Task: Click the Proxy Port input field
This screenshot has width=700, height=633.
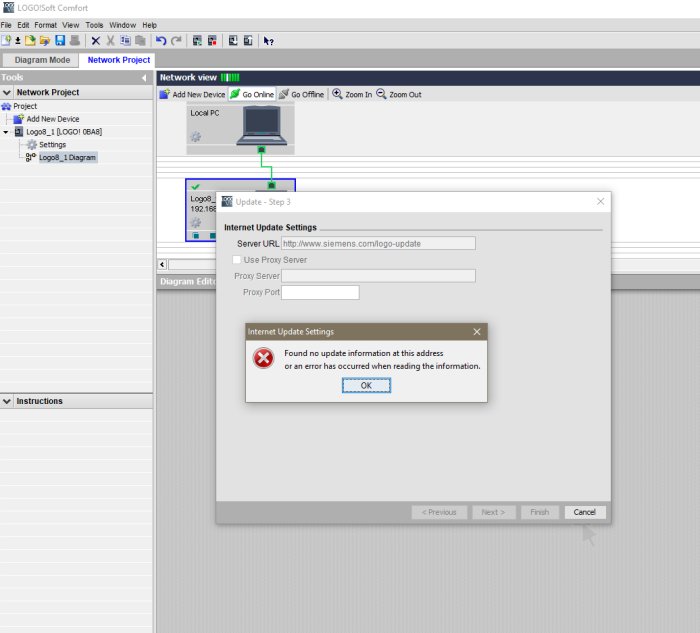Action: pos(320,292)
